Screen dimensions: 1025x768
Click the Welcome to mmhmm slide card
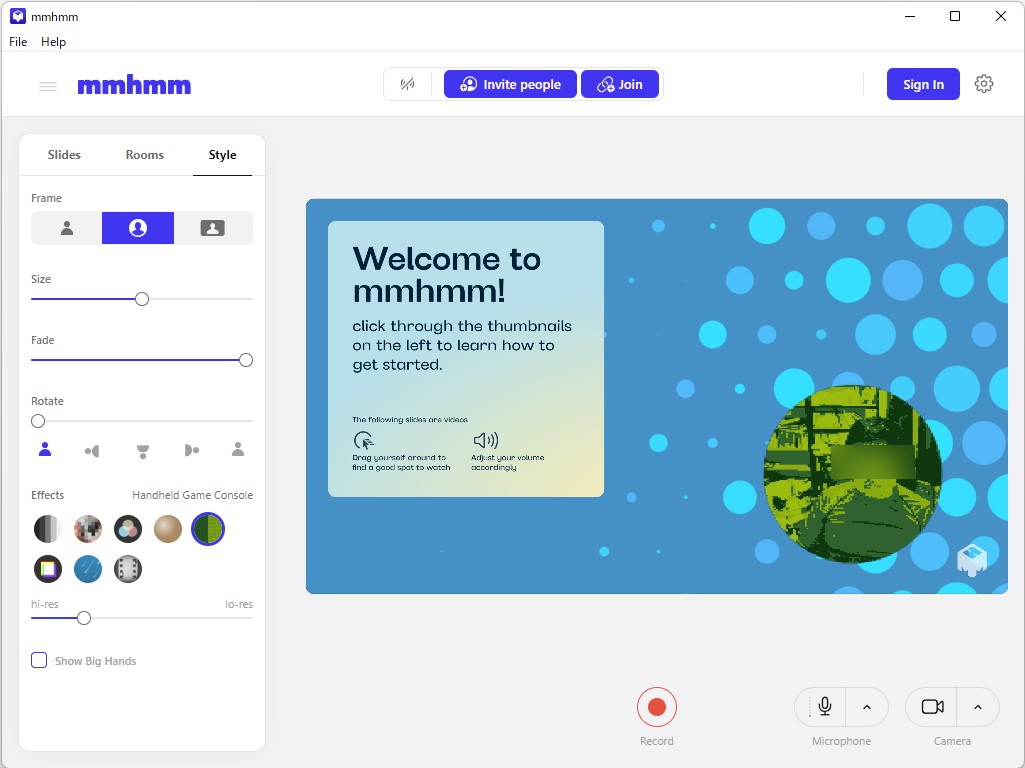tap(465, 359)
